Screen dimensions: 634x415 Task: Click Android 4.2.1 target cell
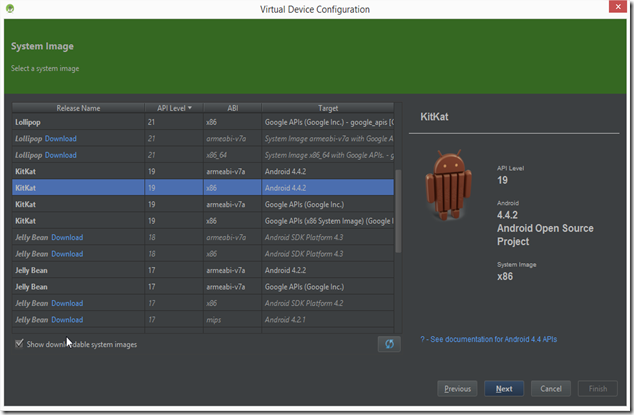(x=328, y=320)
